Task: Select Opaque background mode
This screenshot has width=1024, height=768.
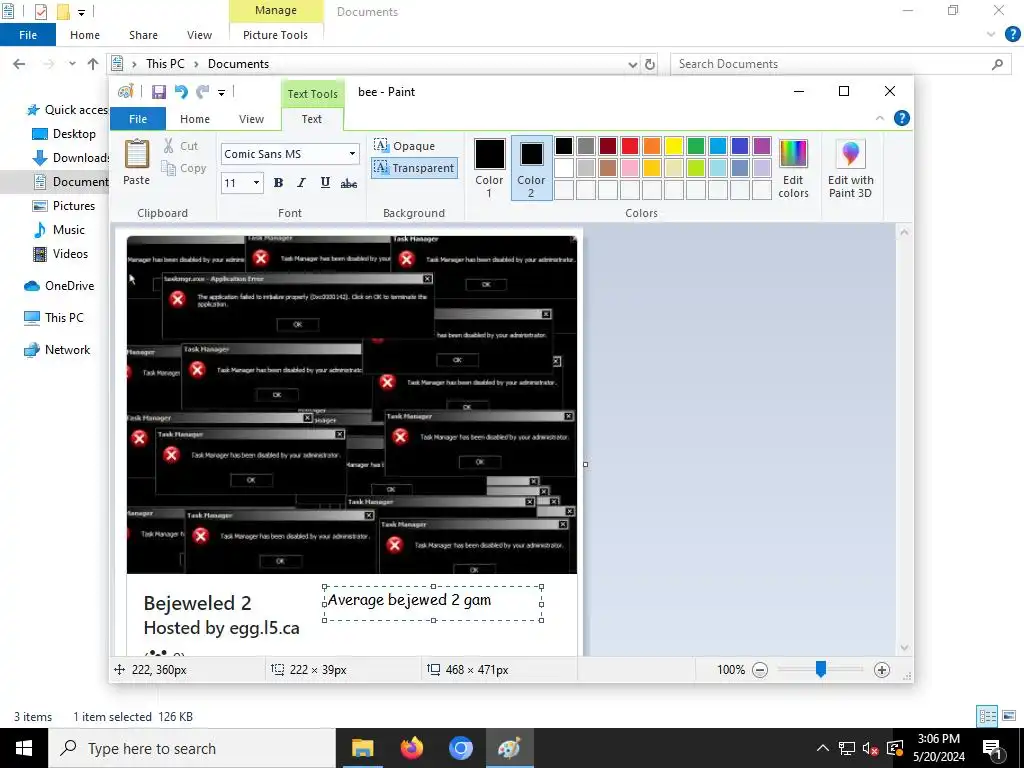Action: point(404,145)
